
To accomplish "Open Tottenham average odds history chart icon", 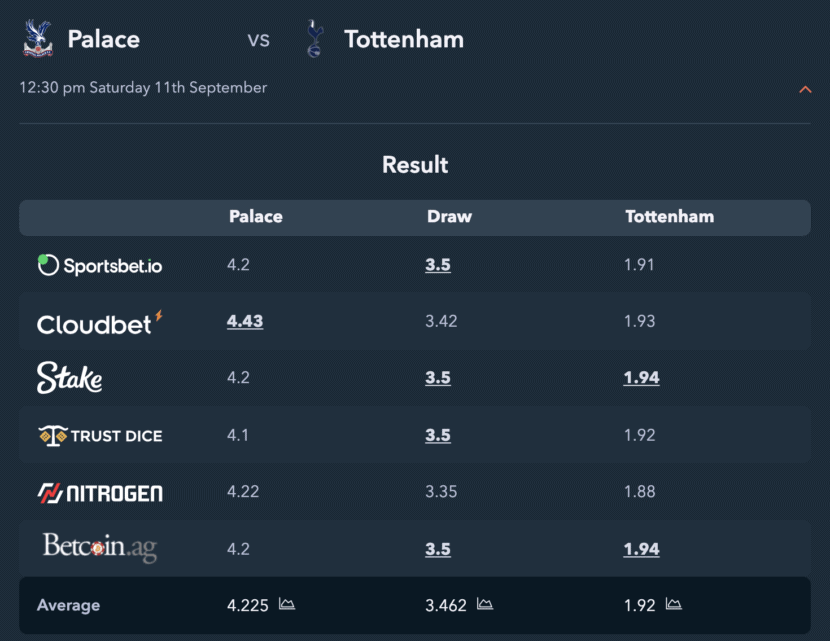I will tap(673, 604).
